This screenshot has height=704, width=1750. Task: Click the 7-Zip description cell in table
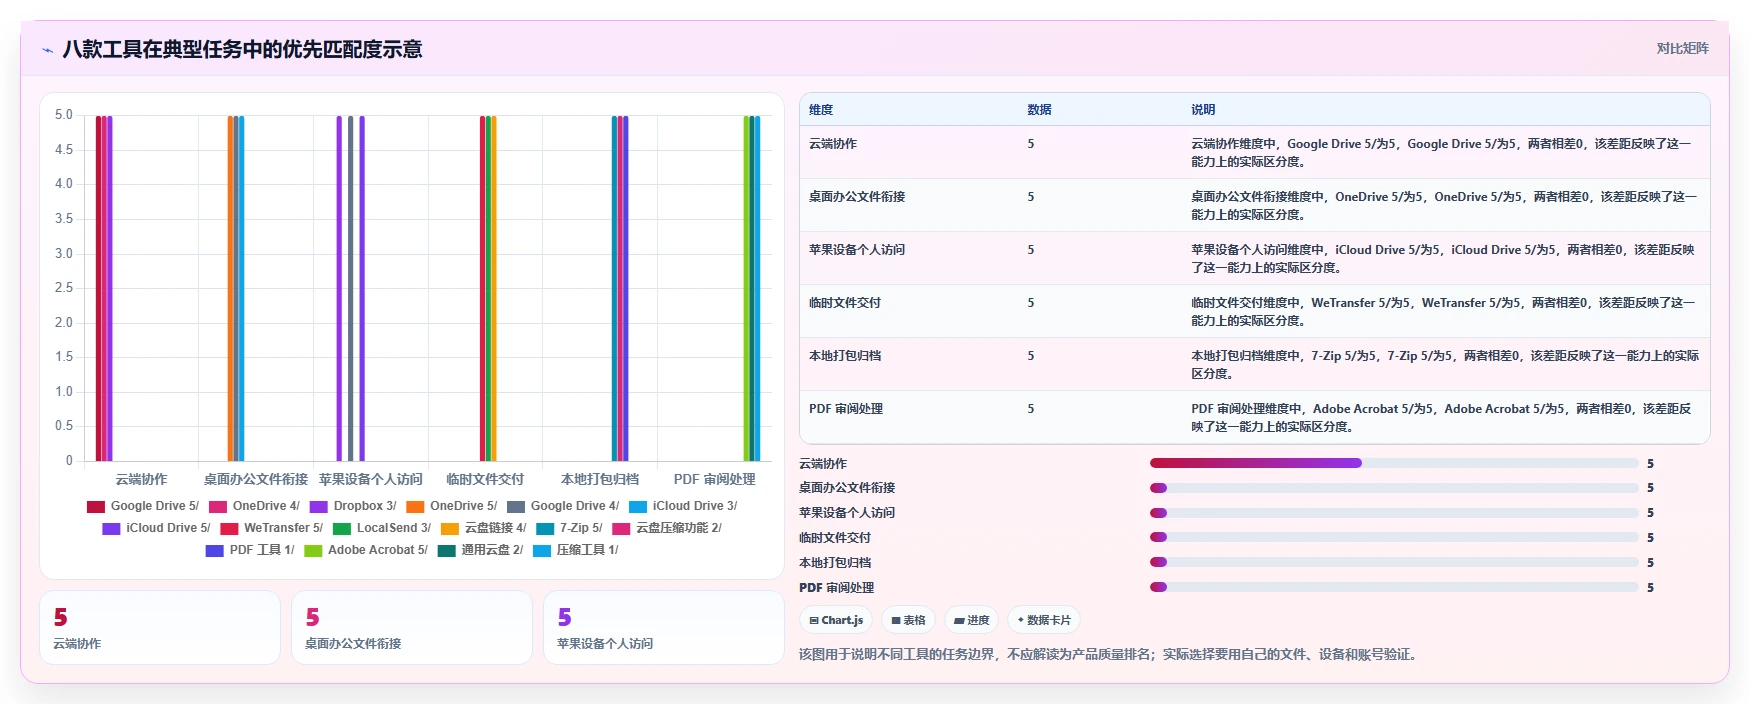coord(1446,364)
